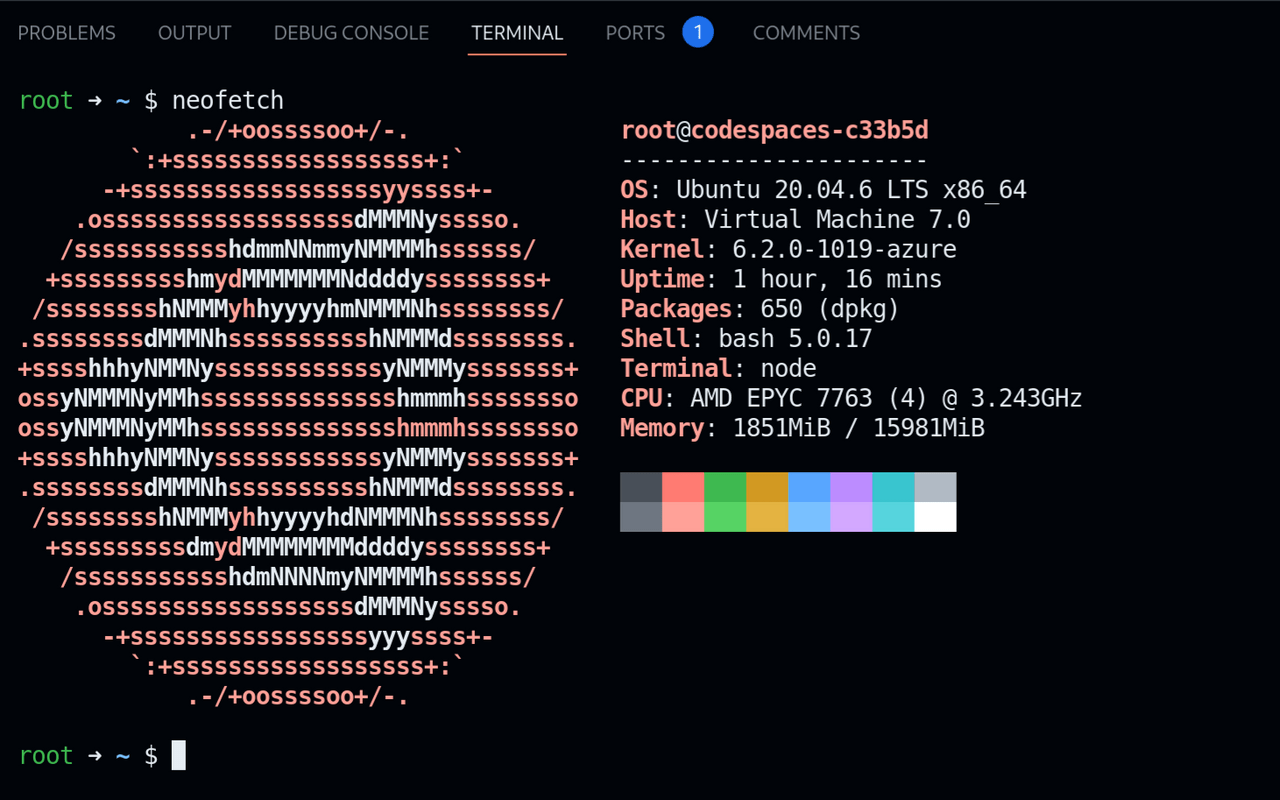Open the OUTPUT tab

[194, 32]
